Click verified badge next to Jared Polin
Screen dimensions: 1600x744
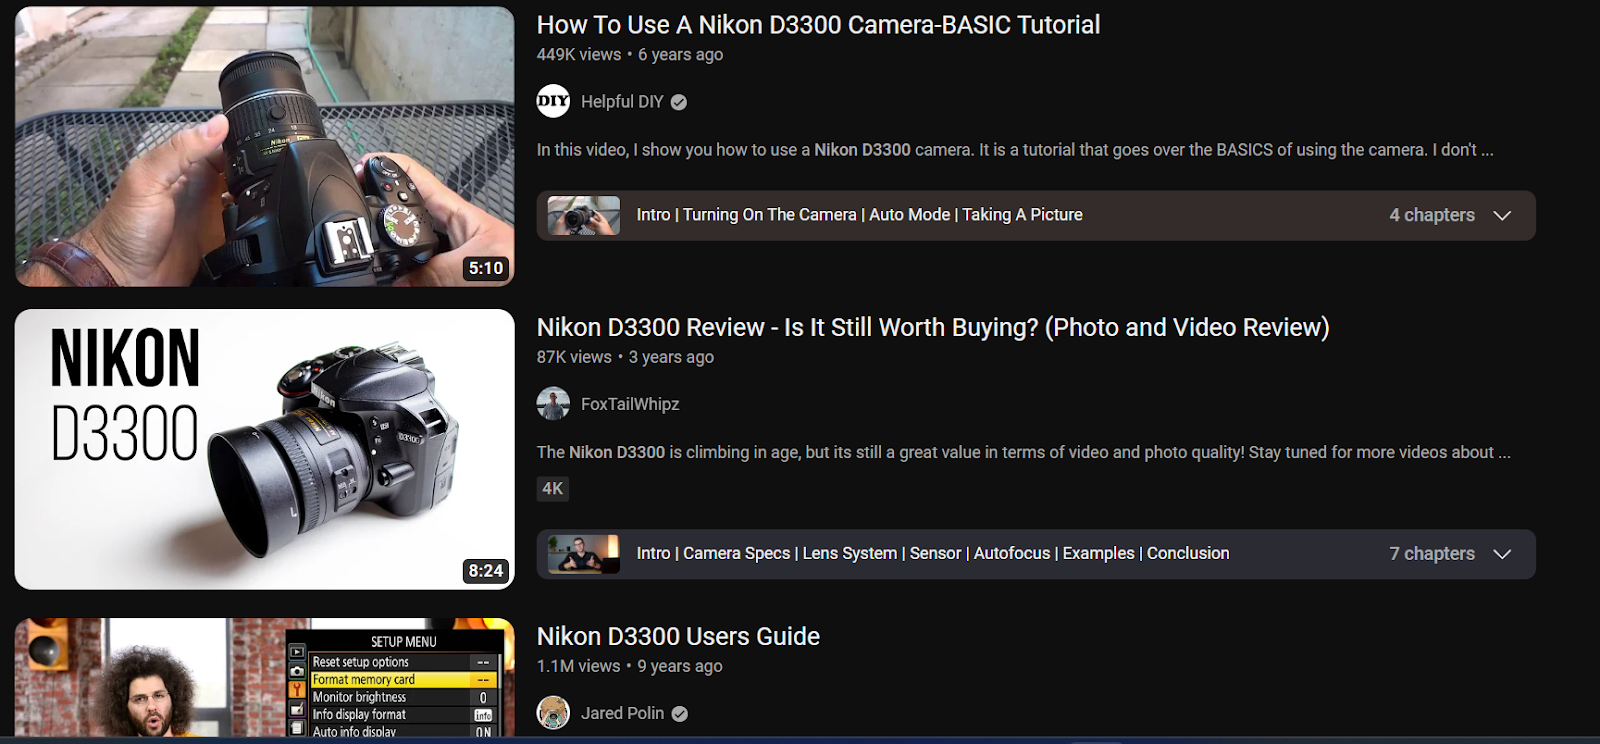pos(680,714)
